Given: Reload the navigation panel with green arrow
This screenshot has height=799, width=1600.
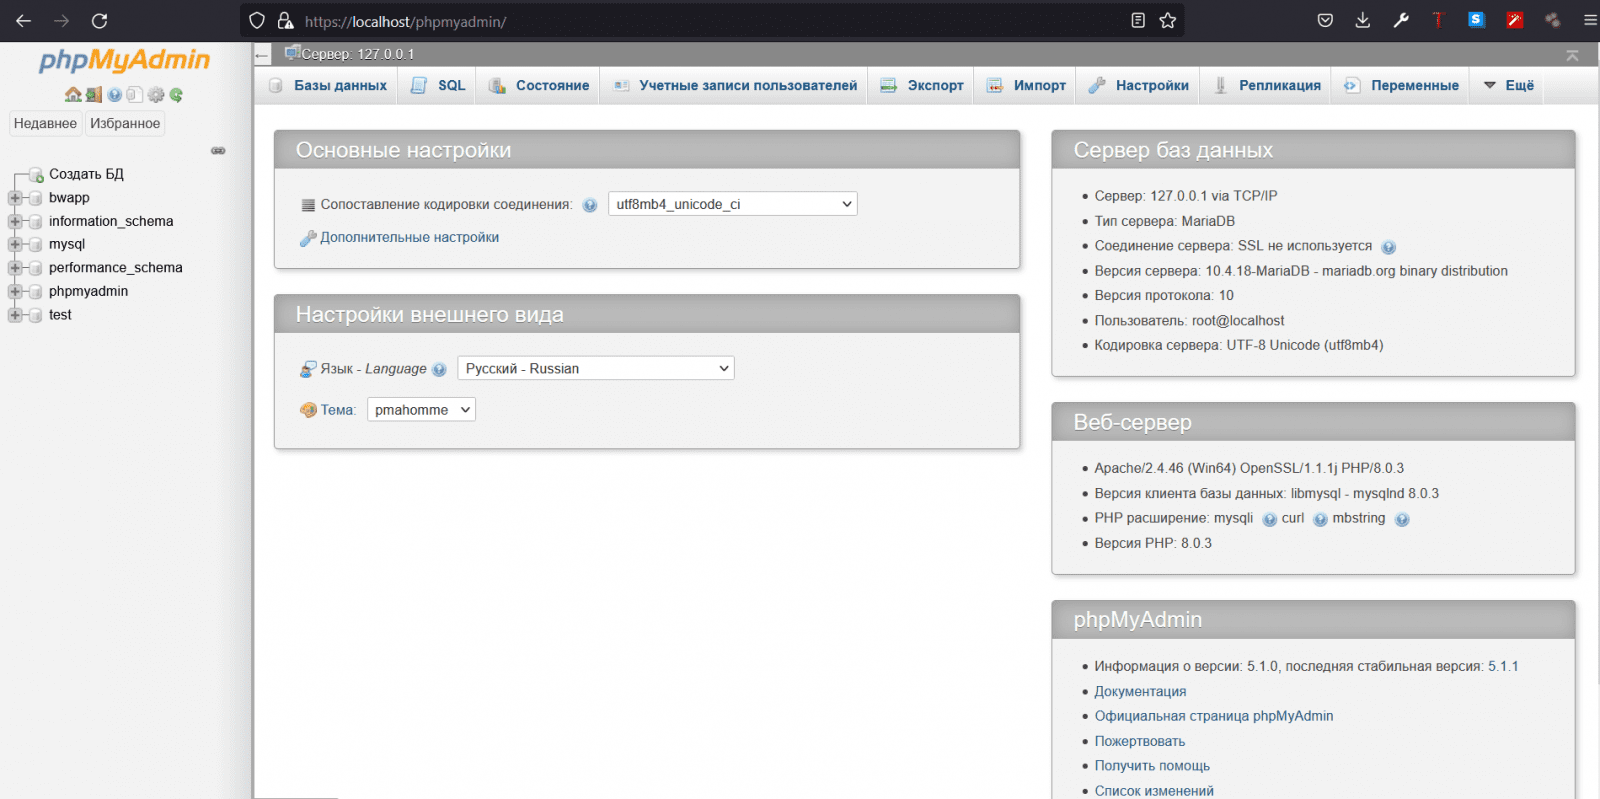Looking at the screenshot, I should tap(176, 95).
